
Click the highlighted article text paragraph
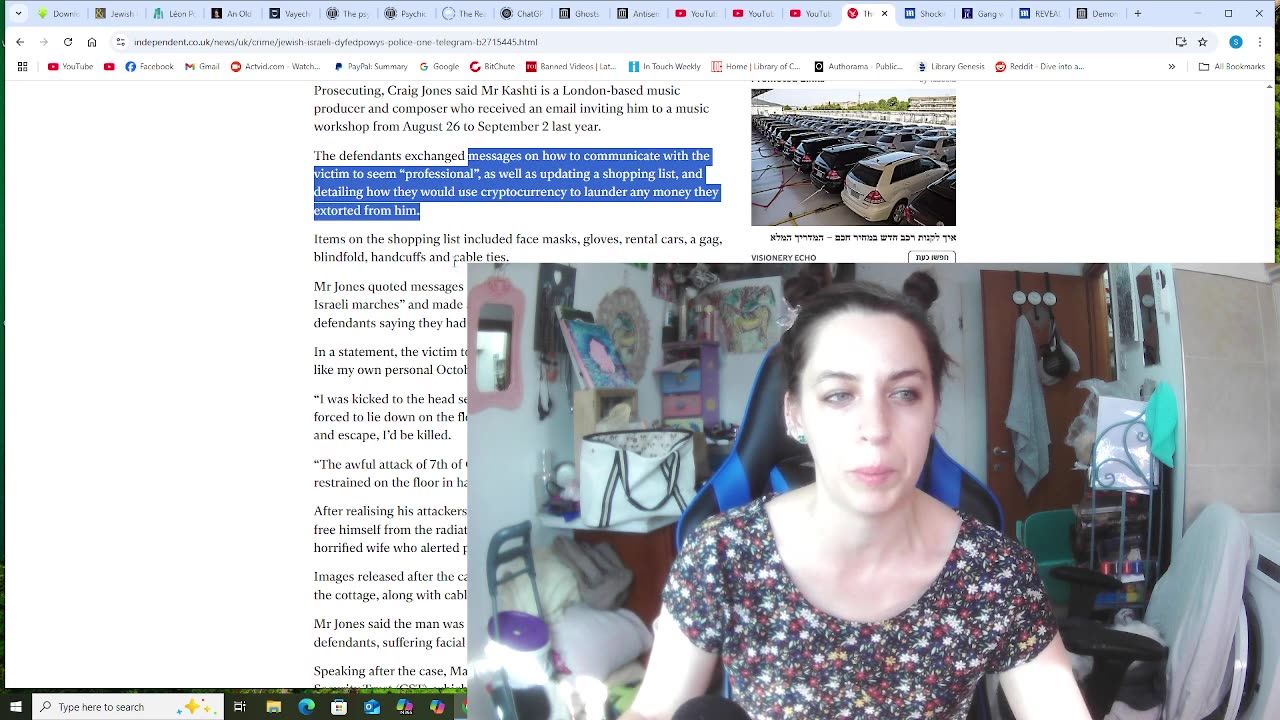click(x=516, y=183)
